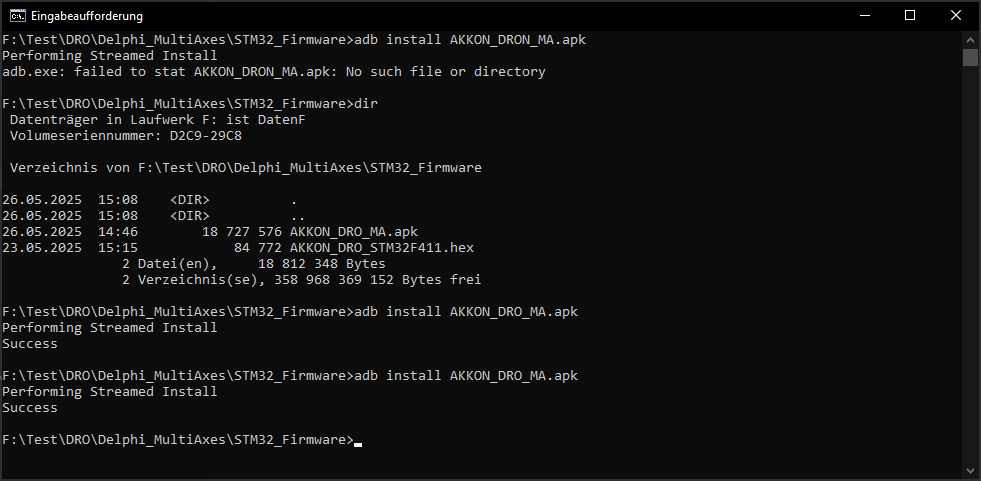Click the command prompt icon in title bar
The height and width of the screenshot is (481, 981).
pos(18,16)
